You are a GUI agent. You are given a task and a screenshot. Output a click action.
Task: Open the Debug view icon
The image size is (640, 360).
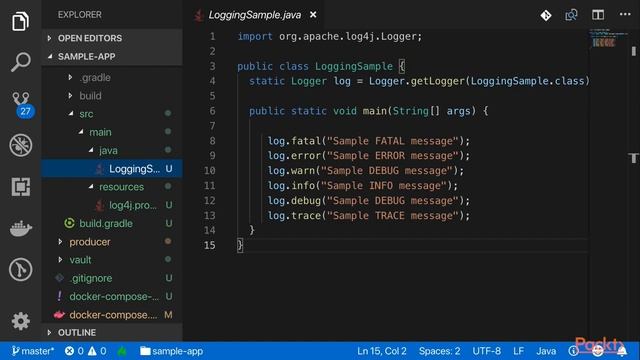(20, 145)
